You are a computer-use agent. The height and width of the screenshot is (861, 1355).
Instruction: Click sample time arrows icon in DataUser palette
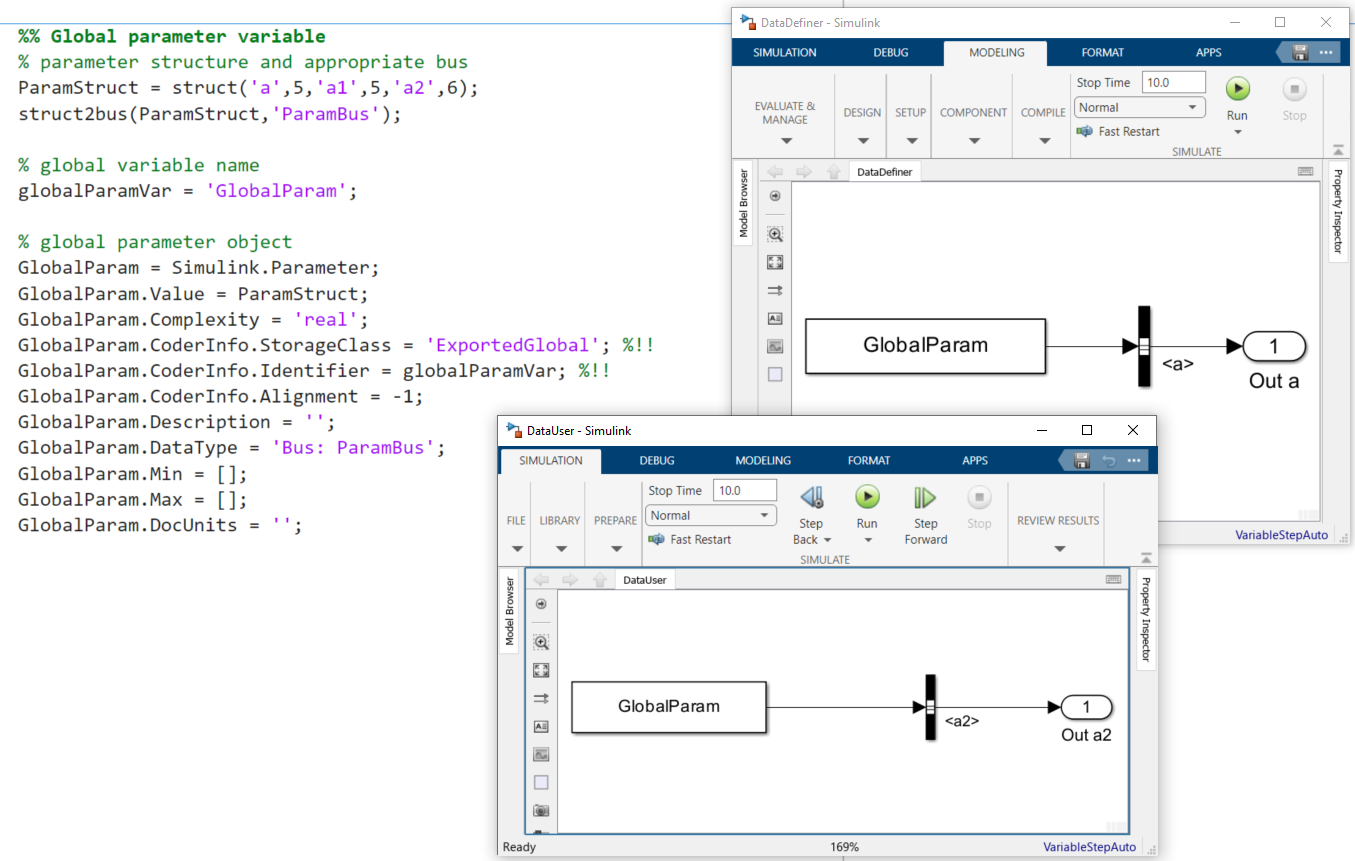541,698
